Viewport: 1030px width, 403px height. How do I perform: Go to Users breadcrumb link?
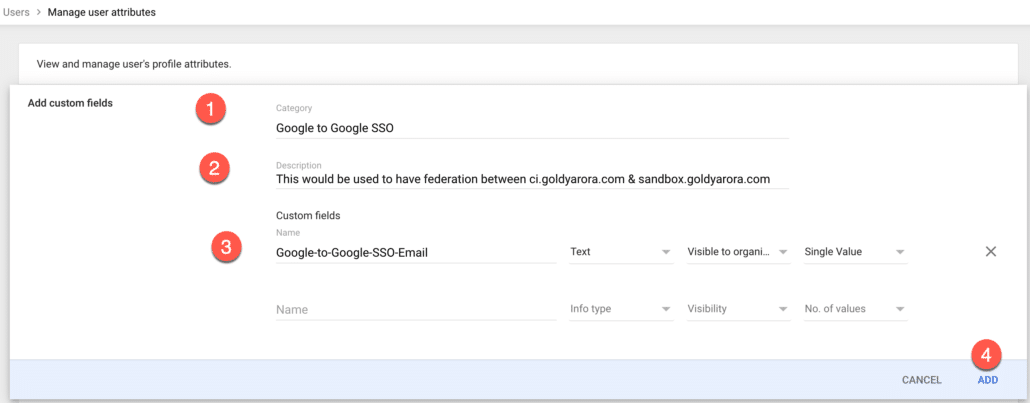[16, 12]
